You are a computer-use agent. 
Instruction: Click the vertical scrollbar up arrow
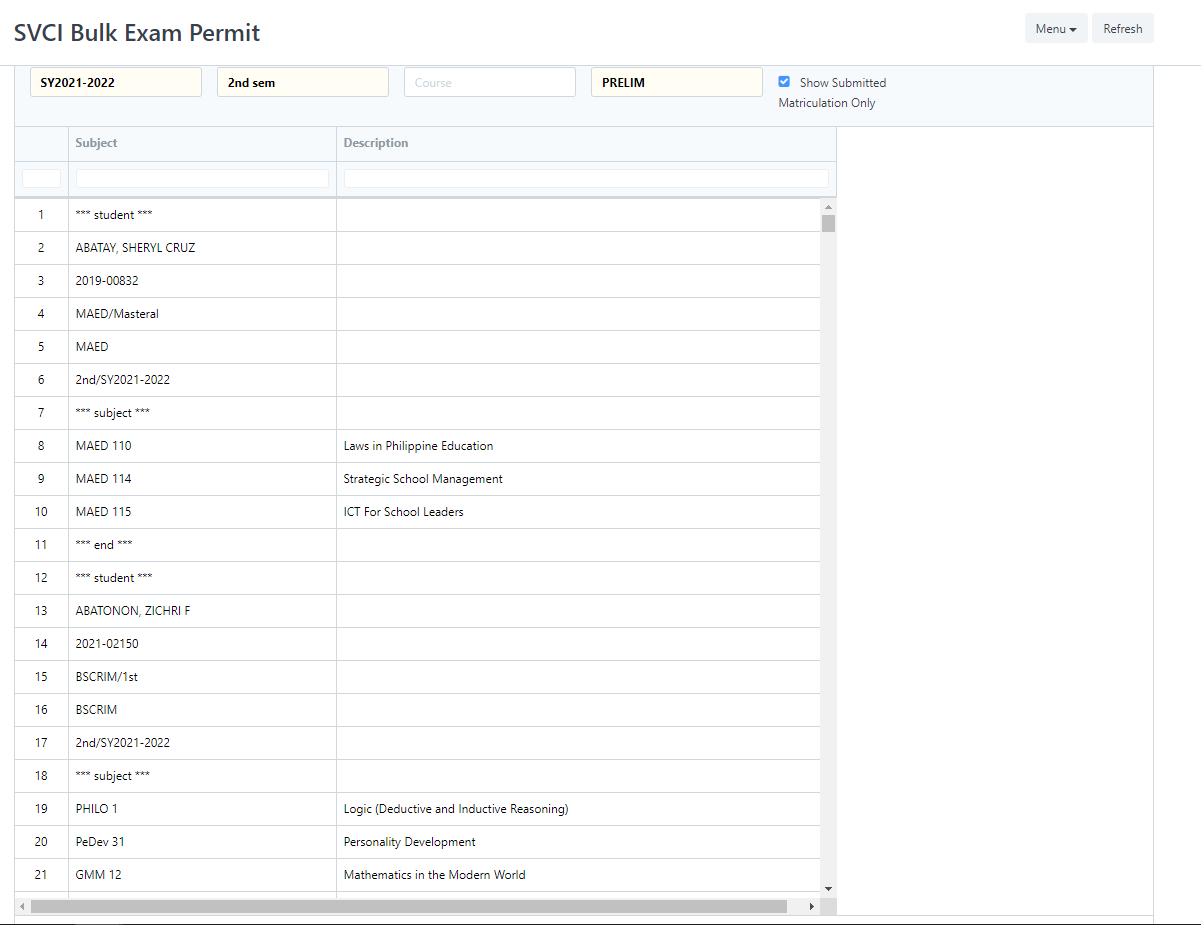pos(828,207)
